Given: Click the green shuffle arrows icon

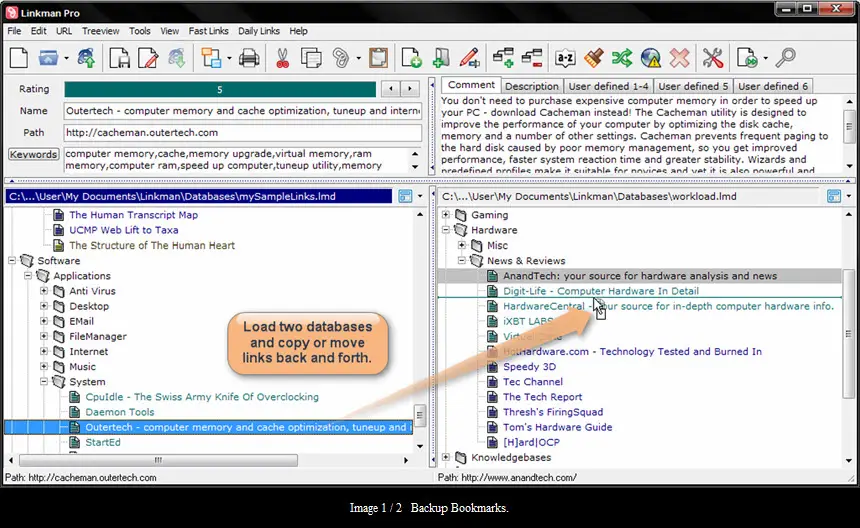Looking at the screenshot, I should (x=622, y=58).
